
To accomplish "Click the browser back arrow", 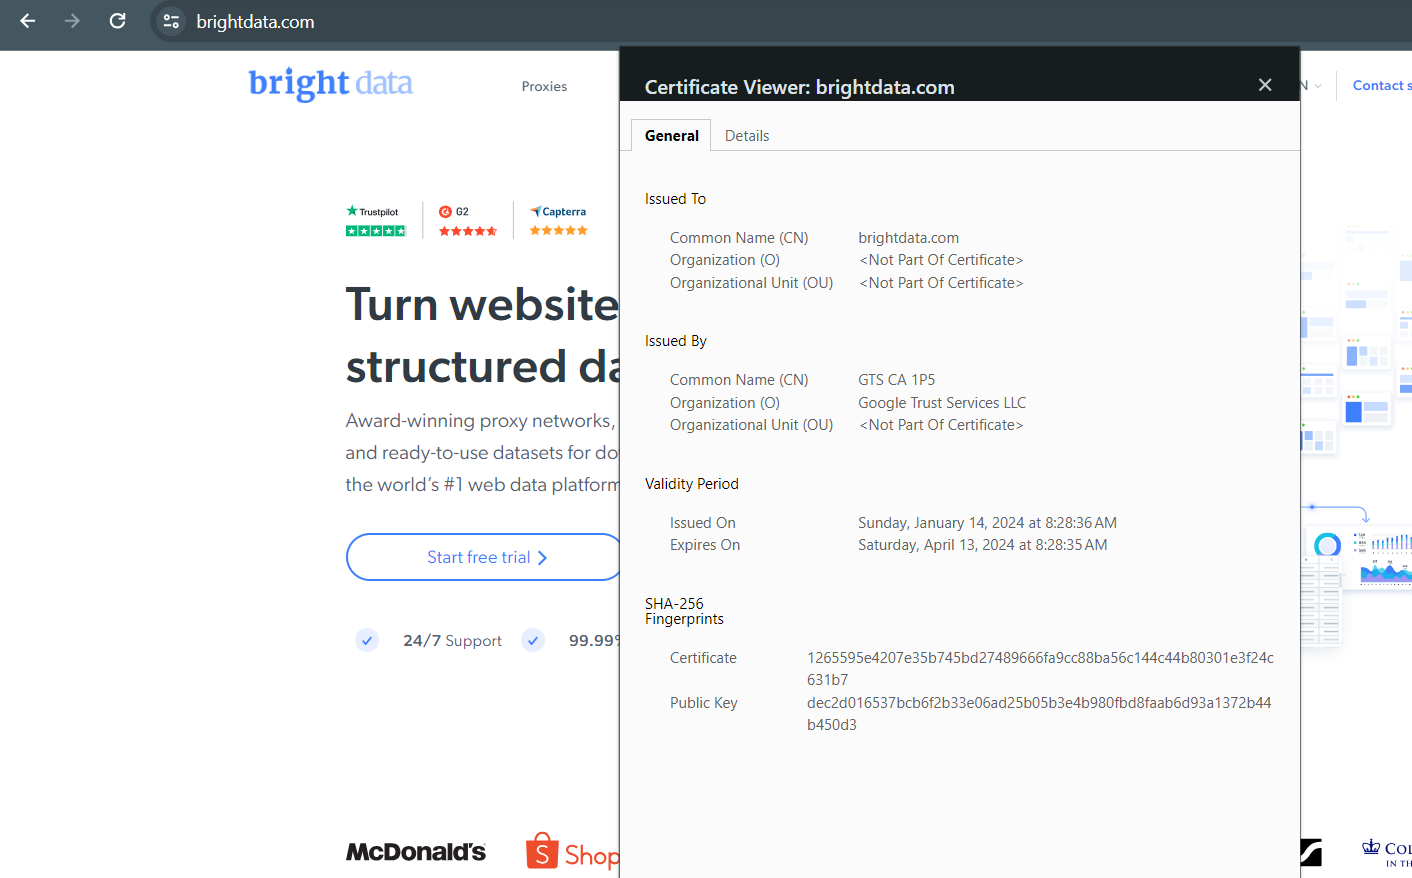I will point(28,21).
